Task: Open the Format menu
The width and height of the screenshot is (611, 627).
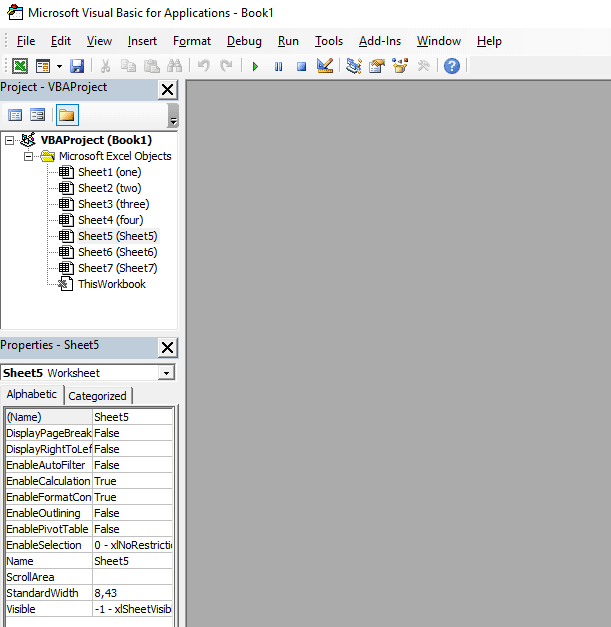Action: click(192, 41)
